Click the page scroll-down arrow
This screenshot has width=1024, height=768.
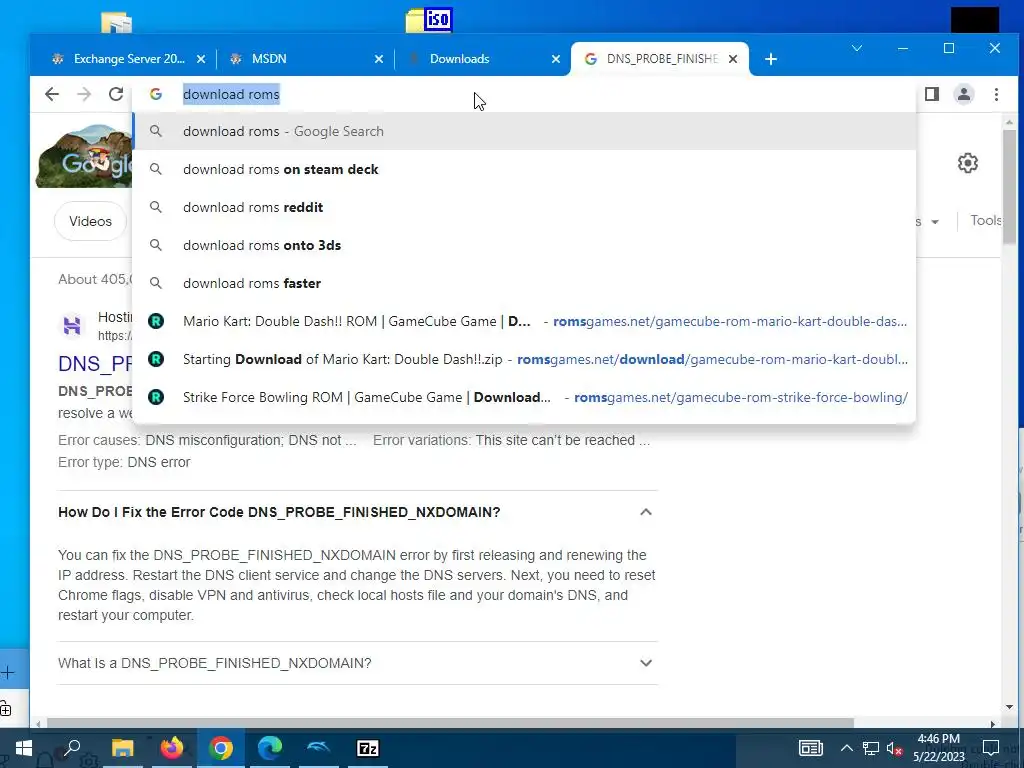[1010, 707]
